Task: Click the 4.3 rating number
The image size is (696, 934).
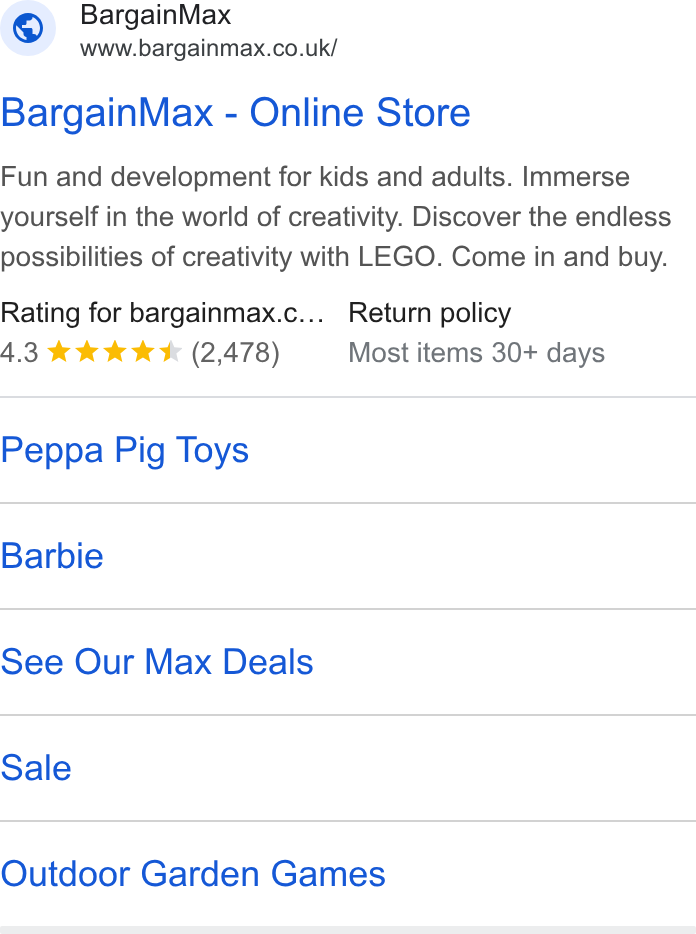Action: point(19,353)
